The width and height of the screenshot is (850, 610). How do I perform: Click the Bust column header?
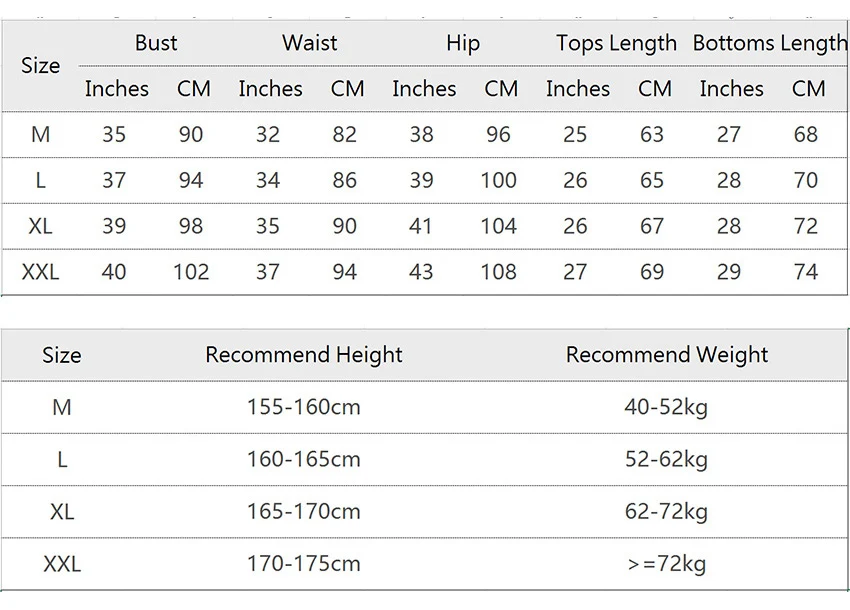[x=156, y=43]
